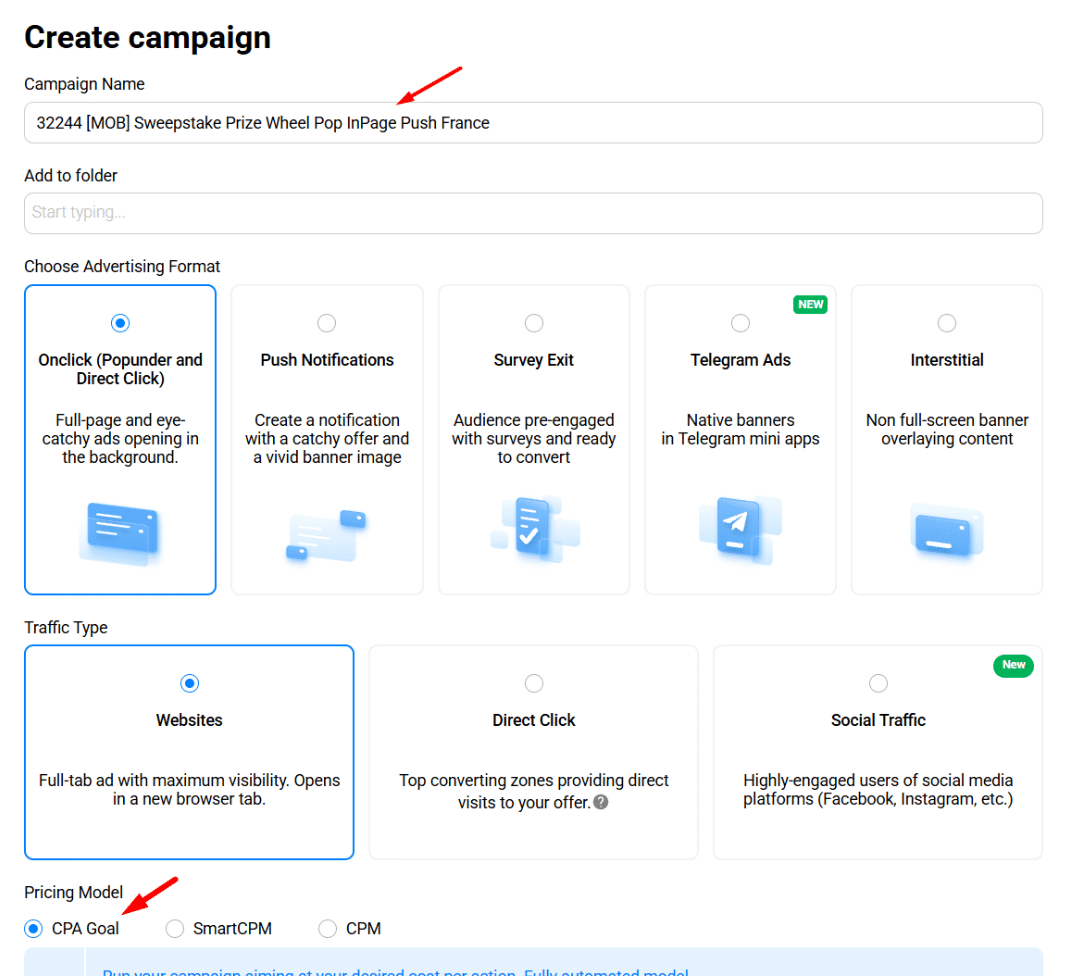This screenshot has width=1080, height=976.
Task: Pick the Social Traffic radio option
Action: [x=878, y=683]
